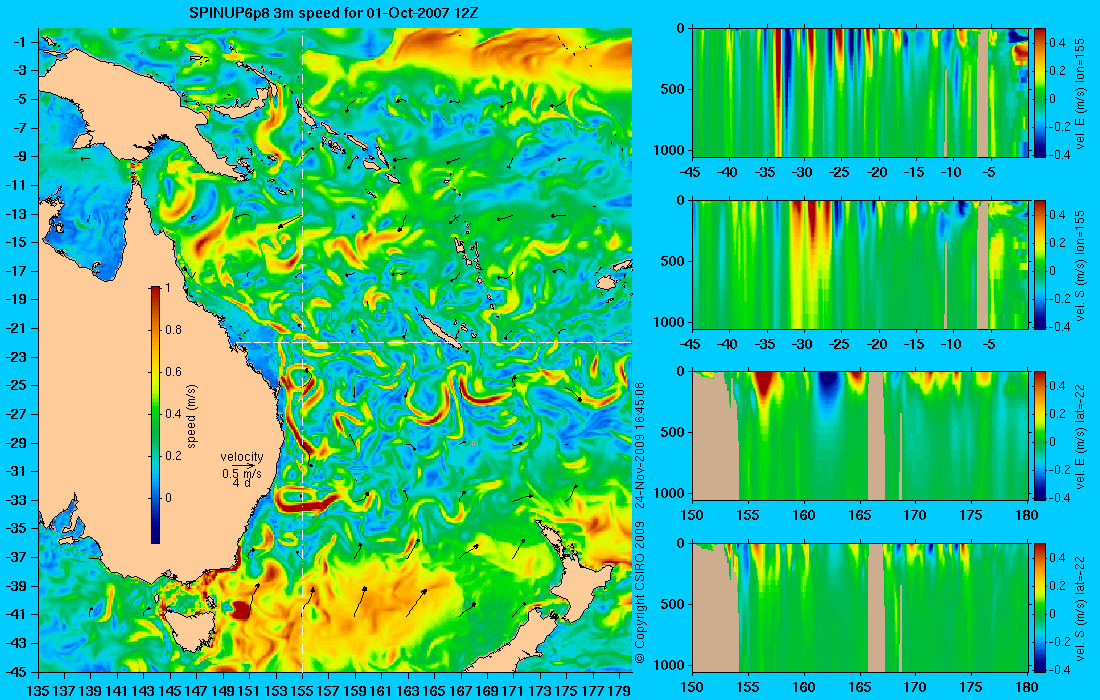Viewport: 1100px width, 700px height.
Task: Select the 0.8 tick on speed colorbar
Action: coord(173,330)
